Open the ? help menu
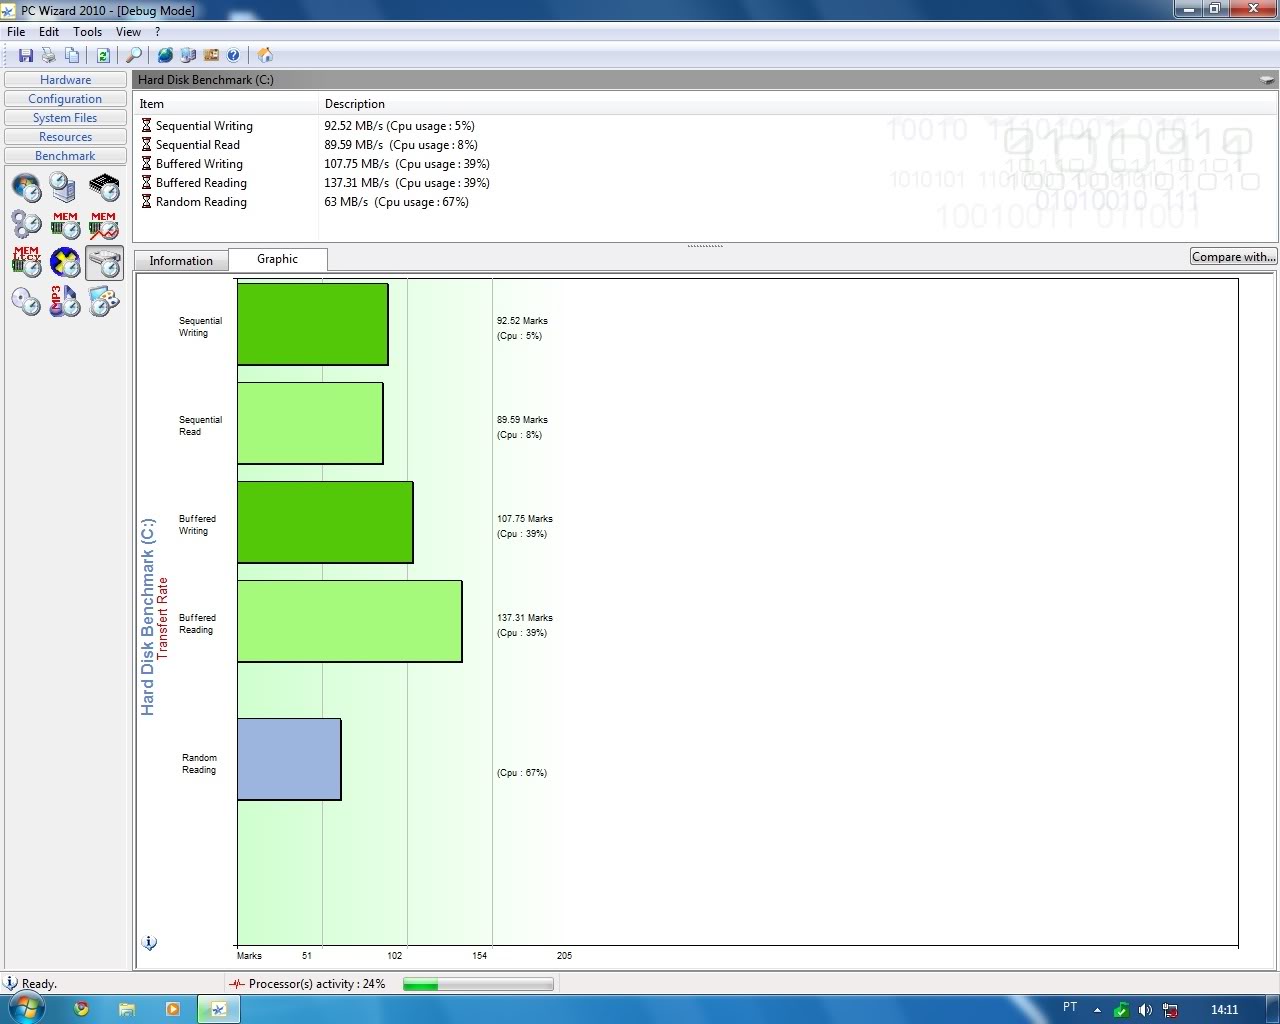This screenshot has height=1024, width=1280. pyautogui.click(x=157, y=31)
